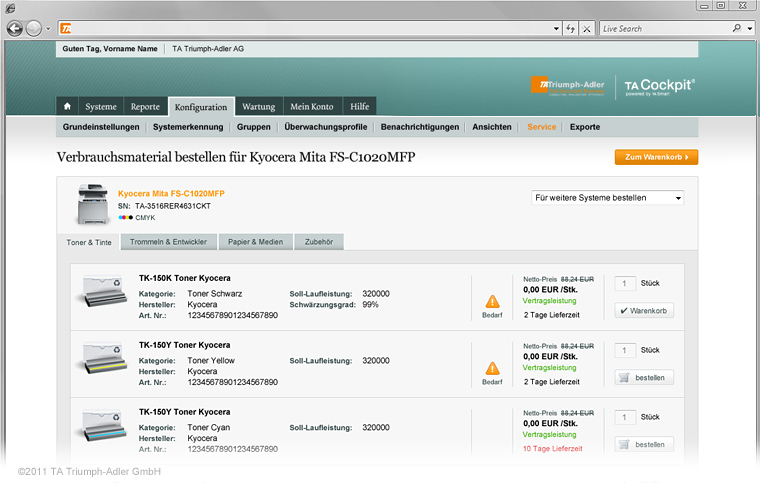Click the cyan toner cartridge image

pos(103,425)
